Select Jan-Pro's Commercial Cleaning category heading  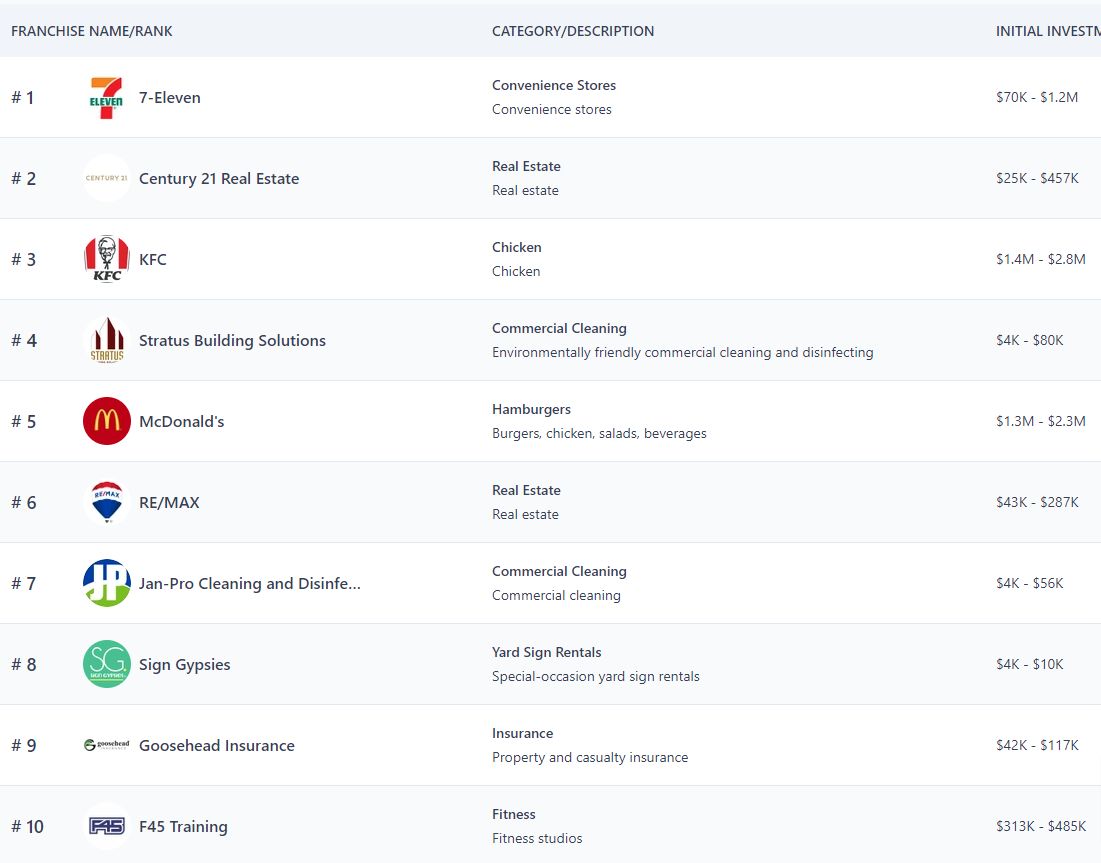click(560, 572)
